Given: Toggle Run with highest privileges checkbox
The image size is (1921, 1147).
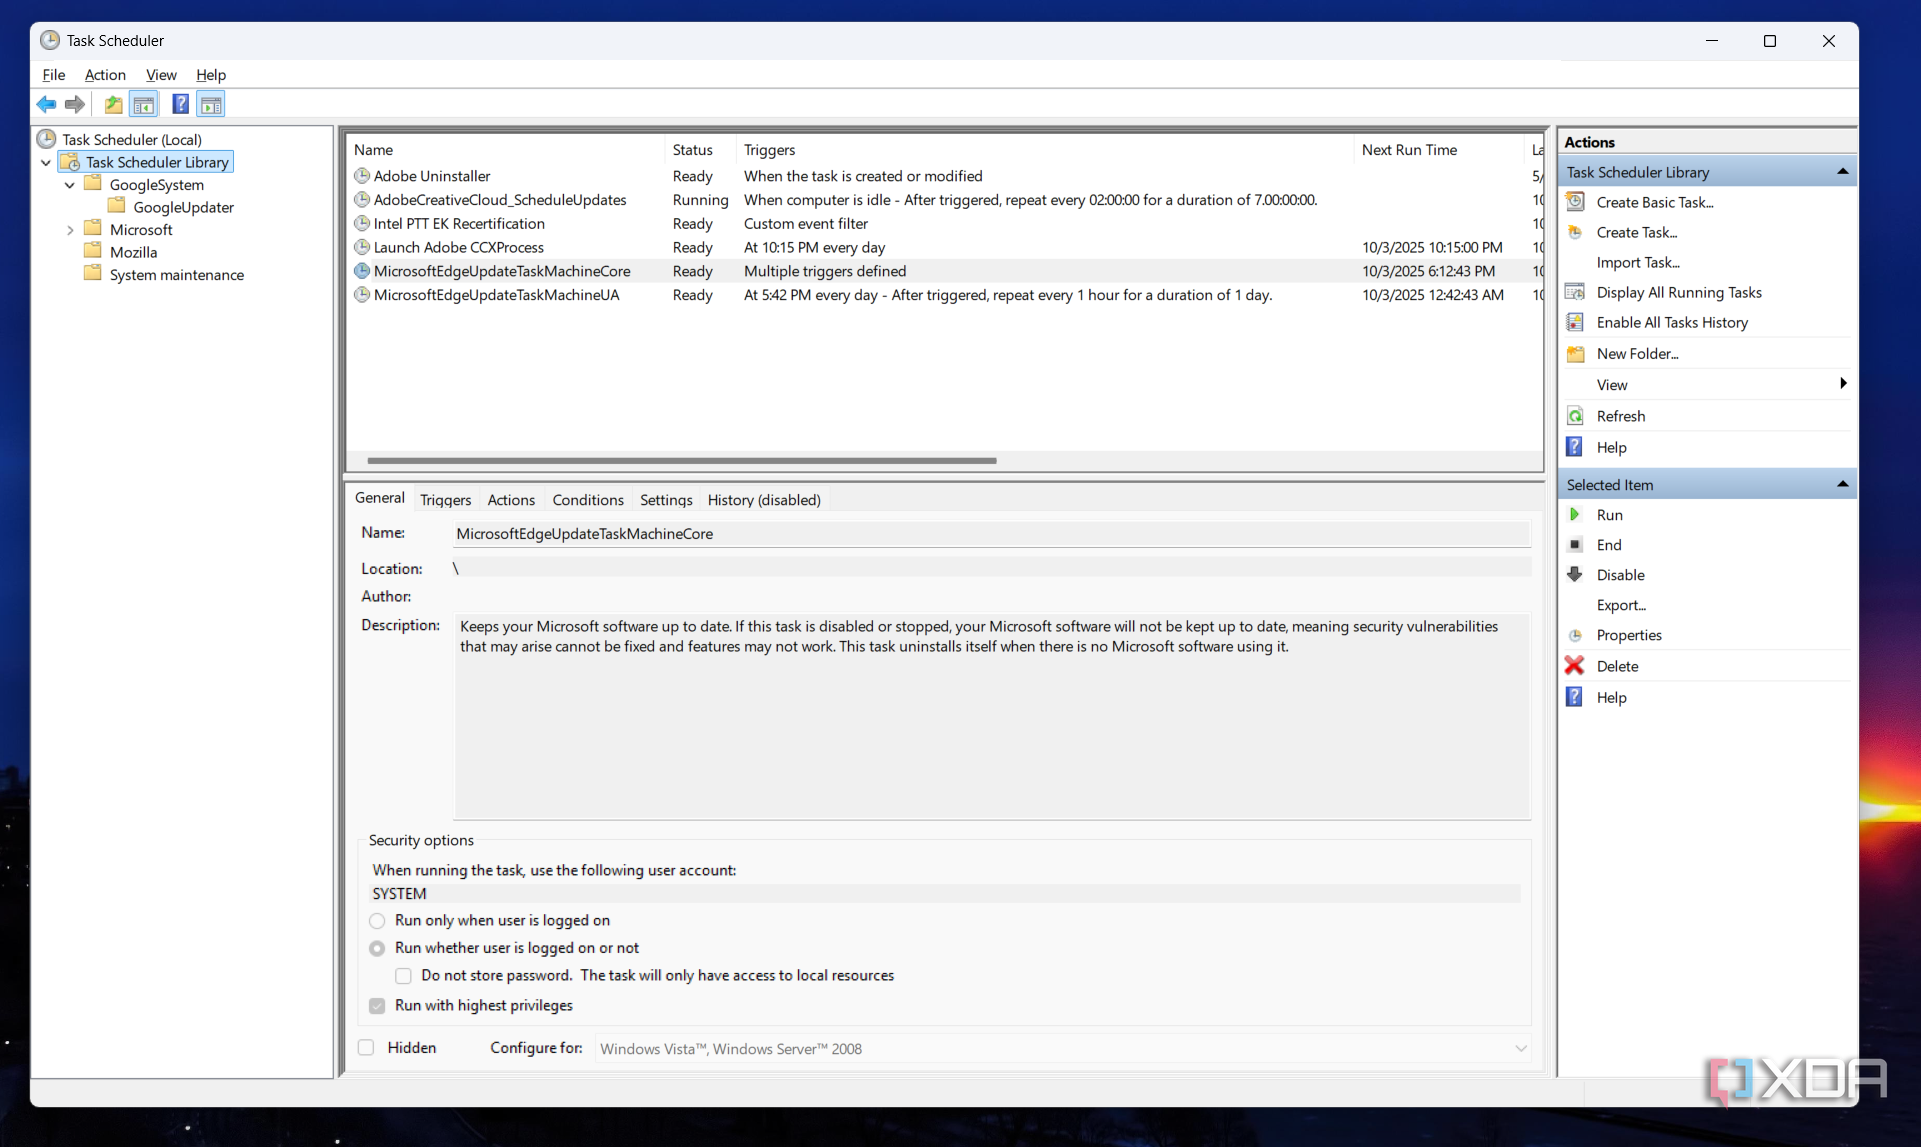Looking at the screenshot, I should 377,1006.
